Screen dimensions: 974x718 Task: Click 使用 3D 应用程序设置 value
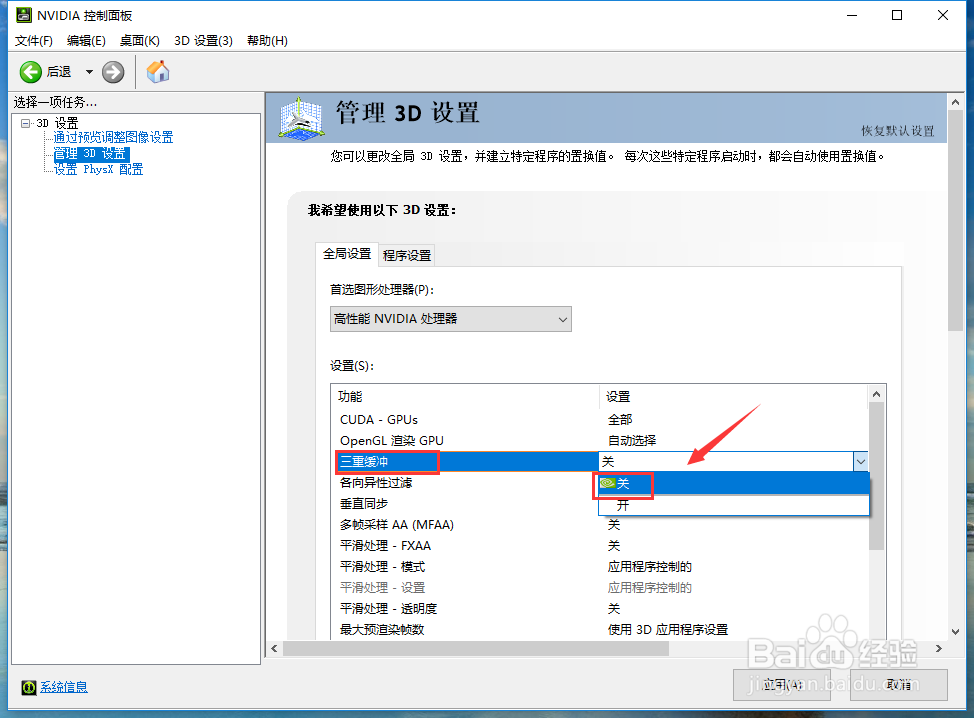(668, 629)
